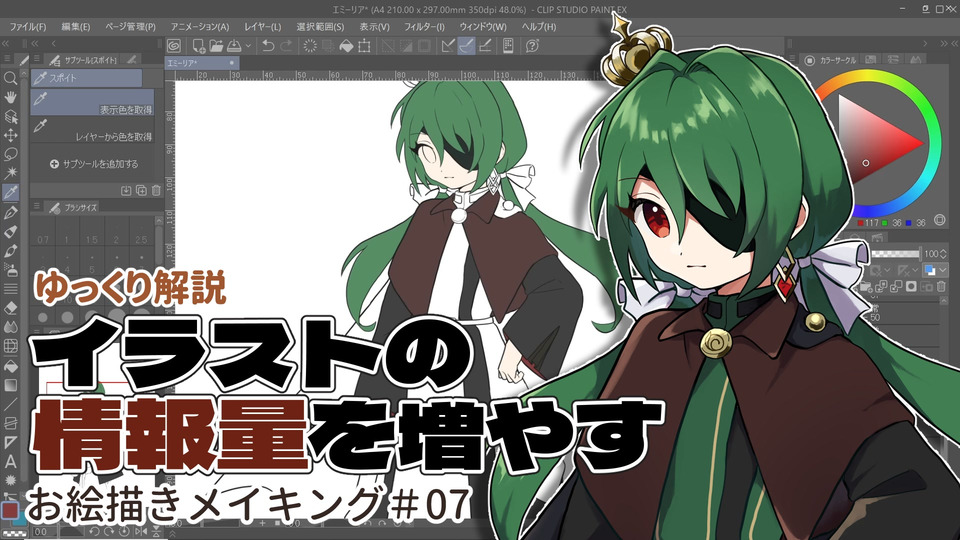
Task: Select the Move layer tool
Action: point(10,135)
